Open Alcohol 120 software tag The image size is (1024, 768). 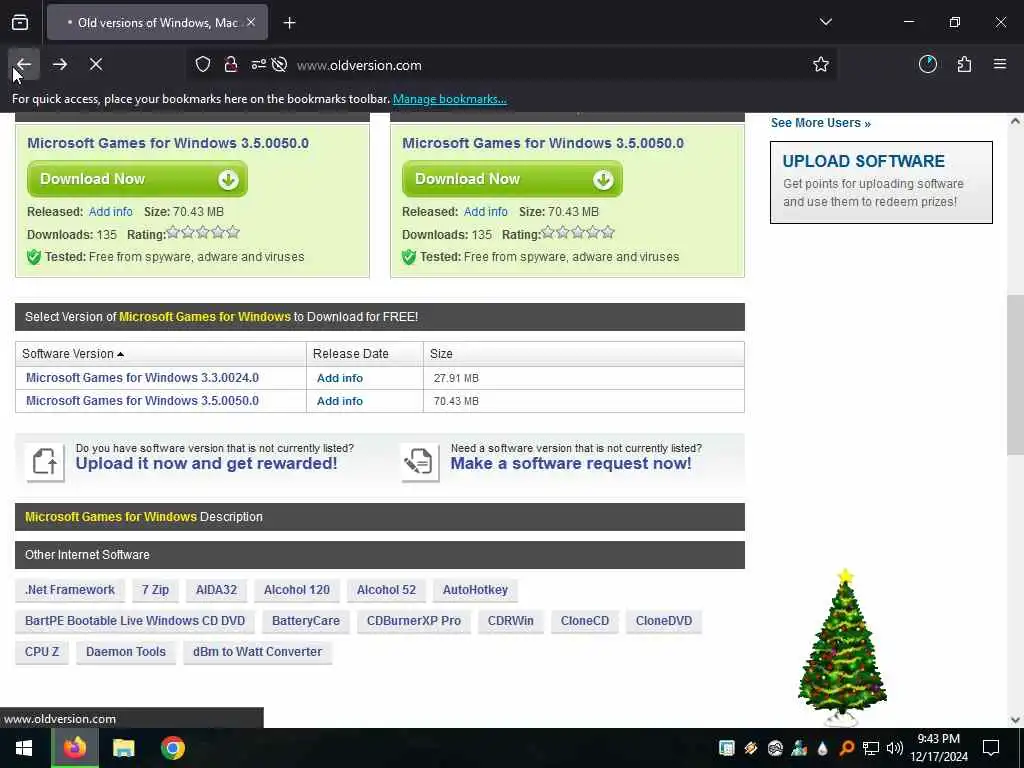click(296, 590)
